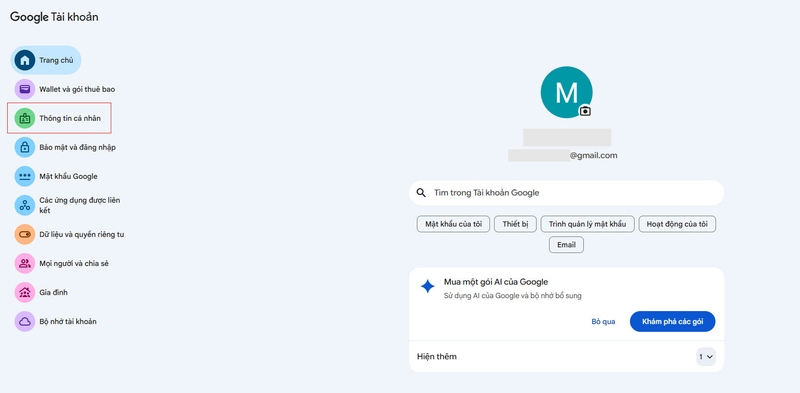The image size is (800, 393).
Task: Click Khám phá các gói button
Action: click(x=672, y=322)
